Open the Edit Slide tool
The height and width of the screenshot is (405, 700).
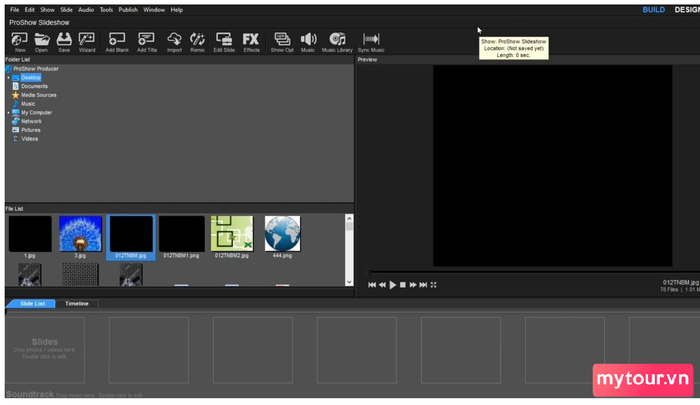224,42
